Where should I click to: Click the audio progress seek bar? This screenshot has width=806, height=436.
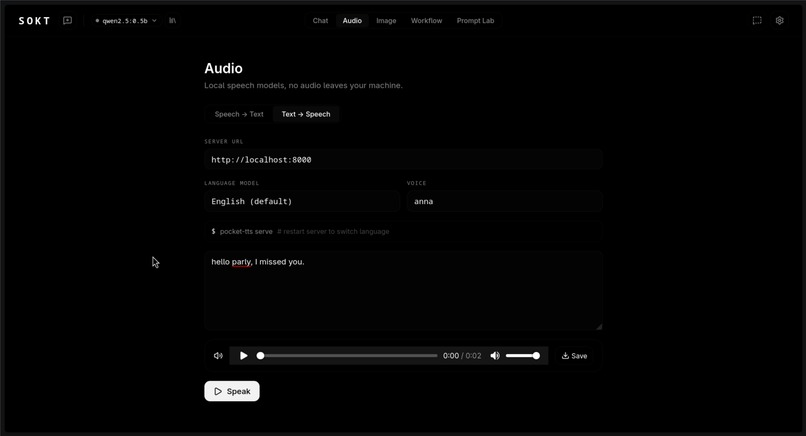tap(349, 355)
